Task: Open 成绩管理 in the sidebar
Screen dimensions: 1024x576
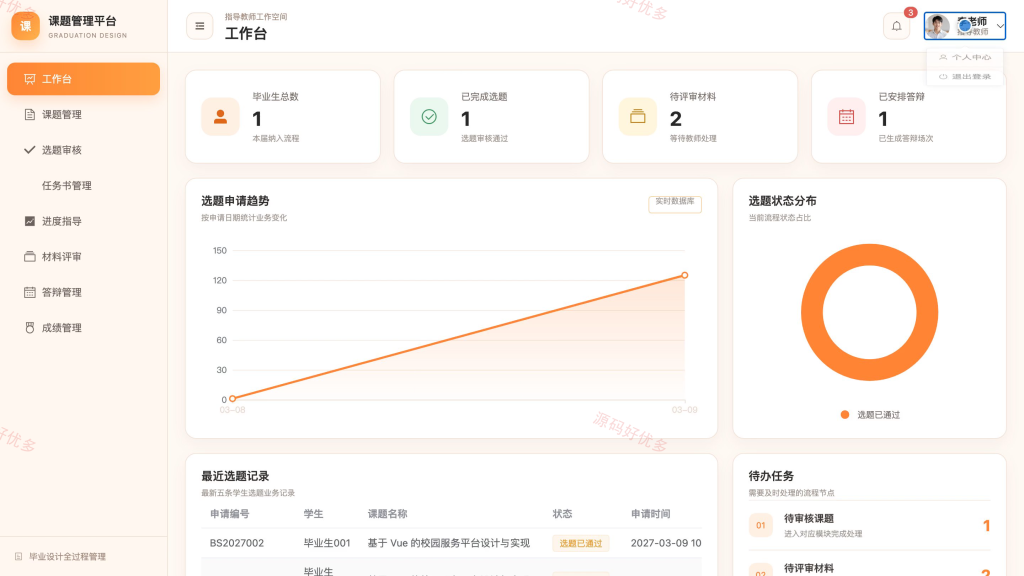Action: (x=84, y=328)
